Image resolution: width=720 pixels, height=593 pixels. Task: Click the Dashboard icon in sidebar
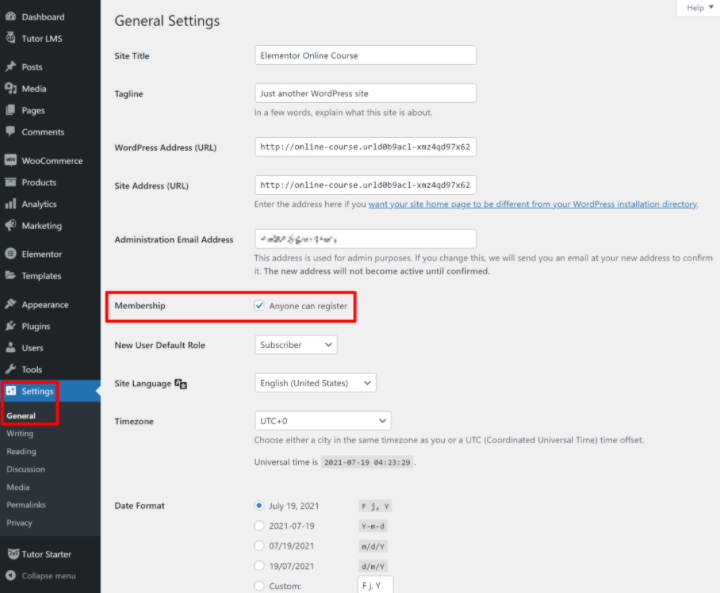point(10,17)
